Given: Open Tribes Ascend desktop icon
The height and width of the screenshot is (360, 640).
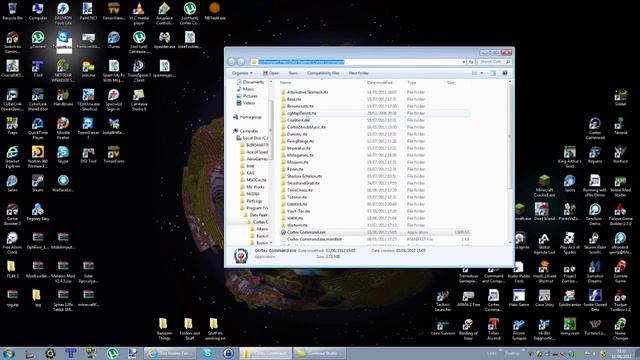Looking at the screenshot, I should [493, 329].
